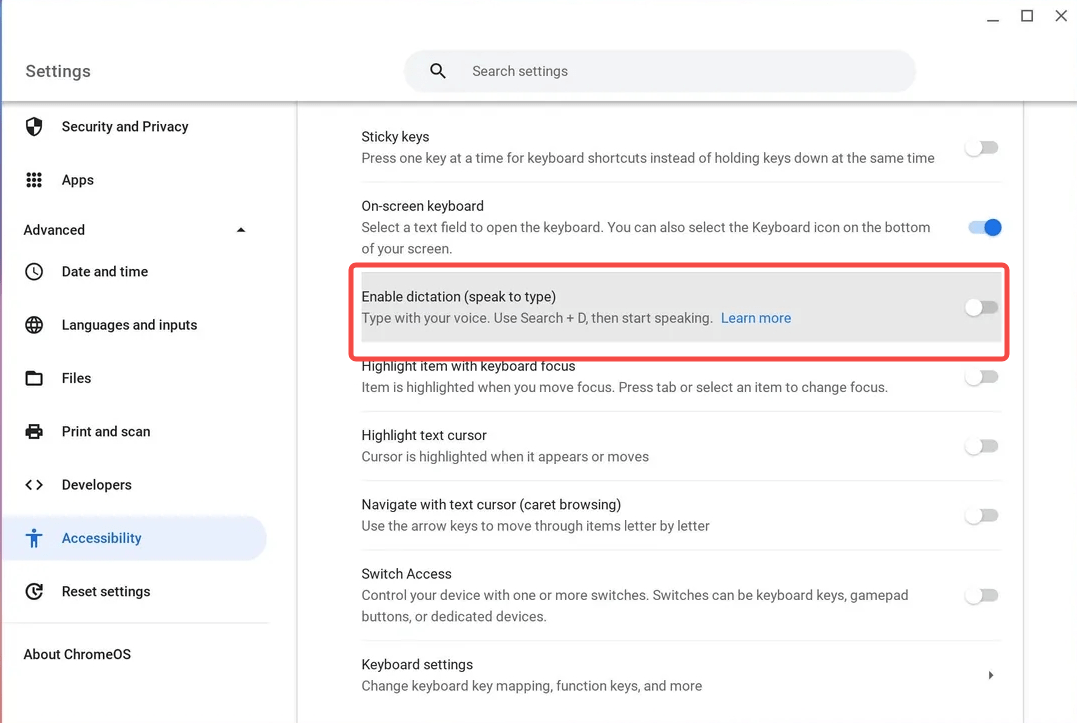The image size is (1077, 723).
Task: Toggle Highlight text cursor switch
Action: tap(982, 446)
